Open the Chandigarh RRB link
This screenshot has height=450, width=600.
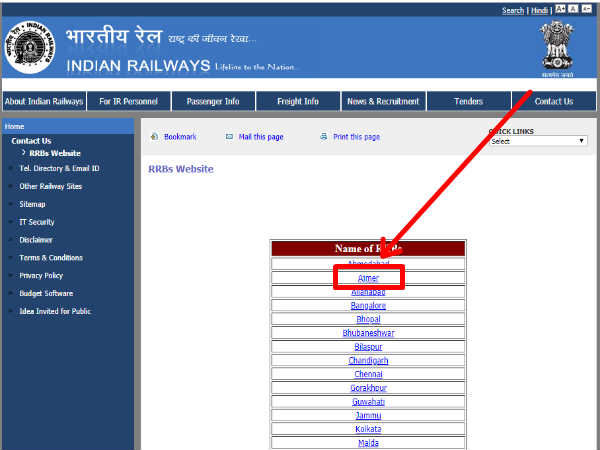click(368, 360)
